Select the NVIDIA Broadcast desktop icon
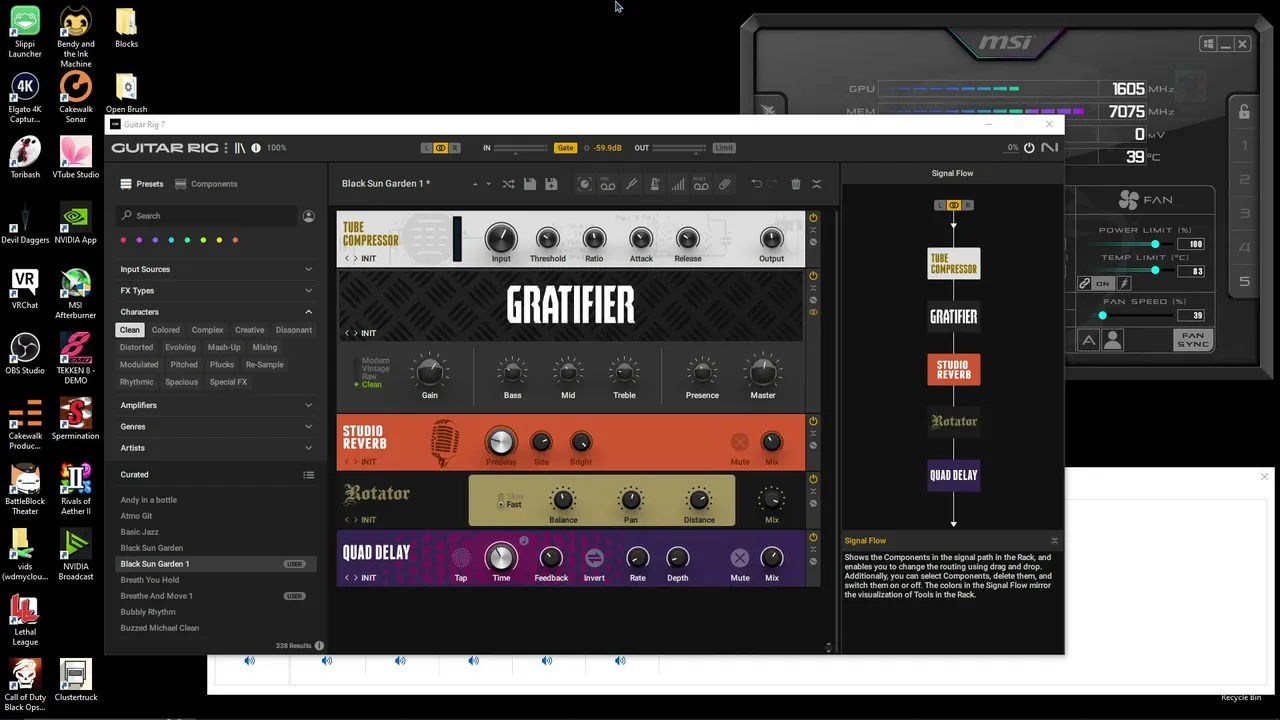 [x=76, y=555]
